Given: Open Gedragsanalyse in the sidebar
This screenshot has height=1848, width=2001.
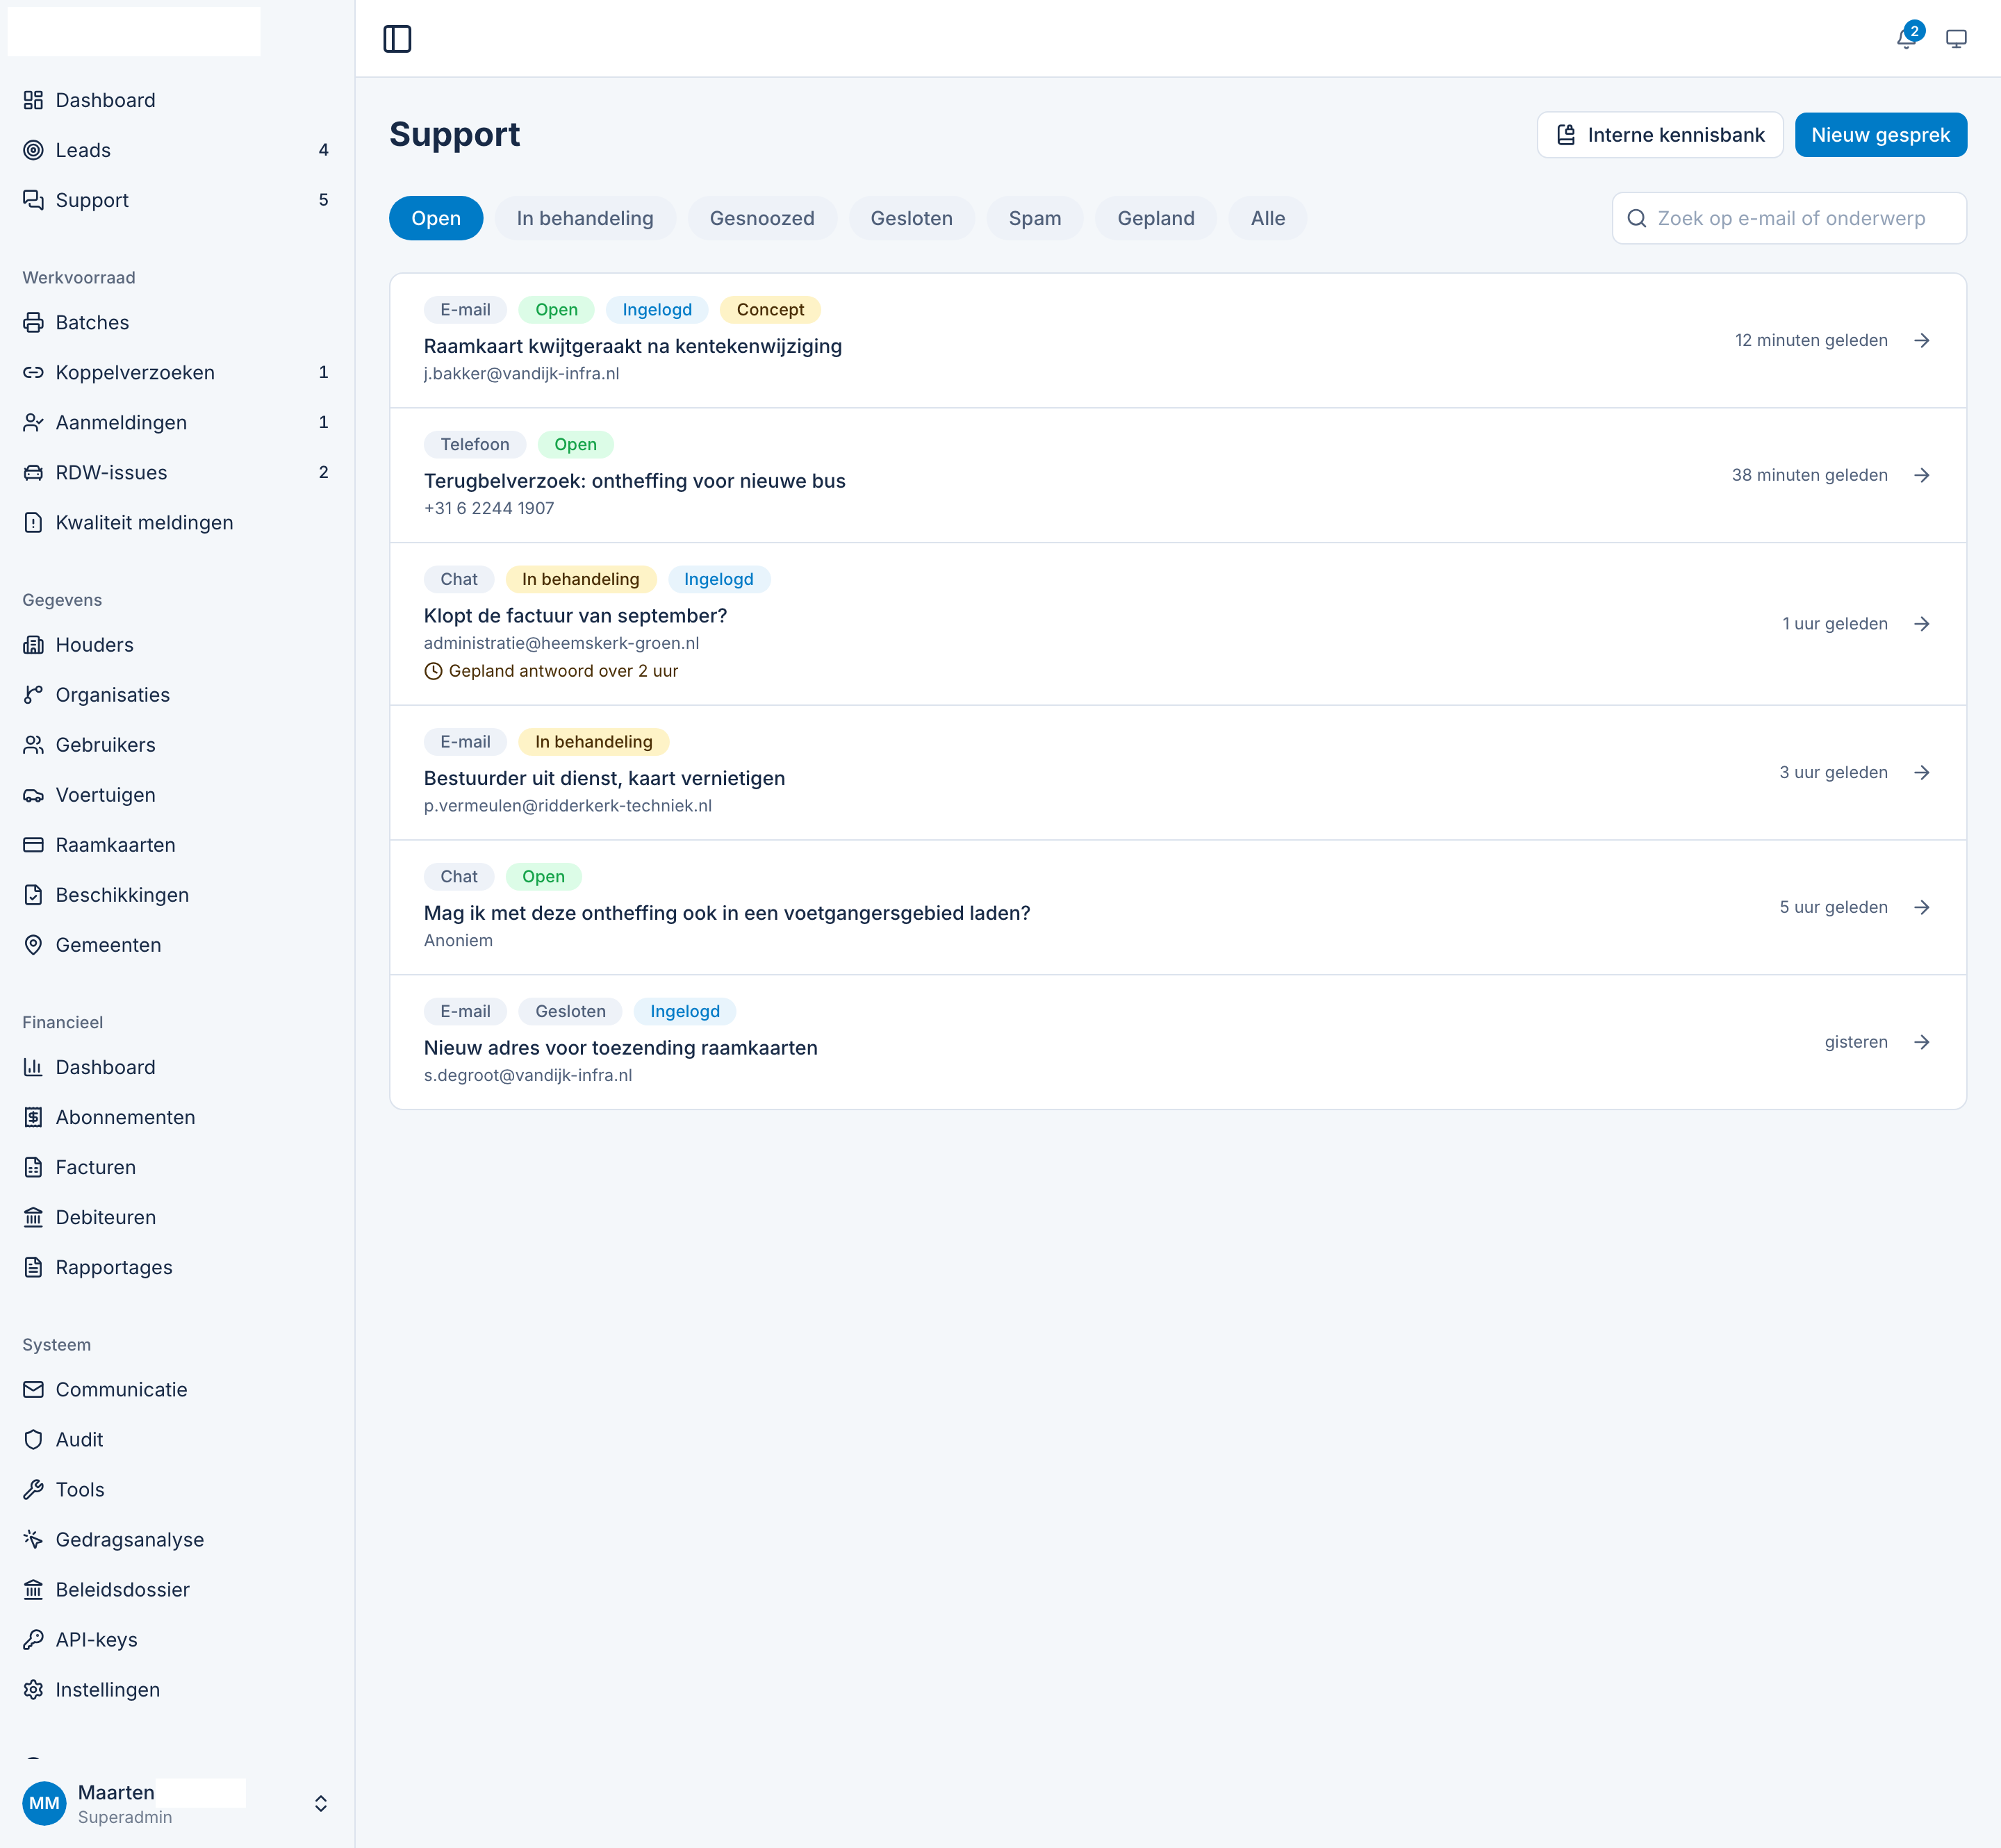Looking at the screenshot, I should 177,1539.
